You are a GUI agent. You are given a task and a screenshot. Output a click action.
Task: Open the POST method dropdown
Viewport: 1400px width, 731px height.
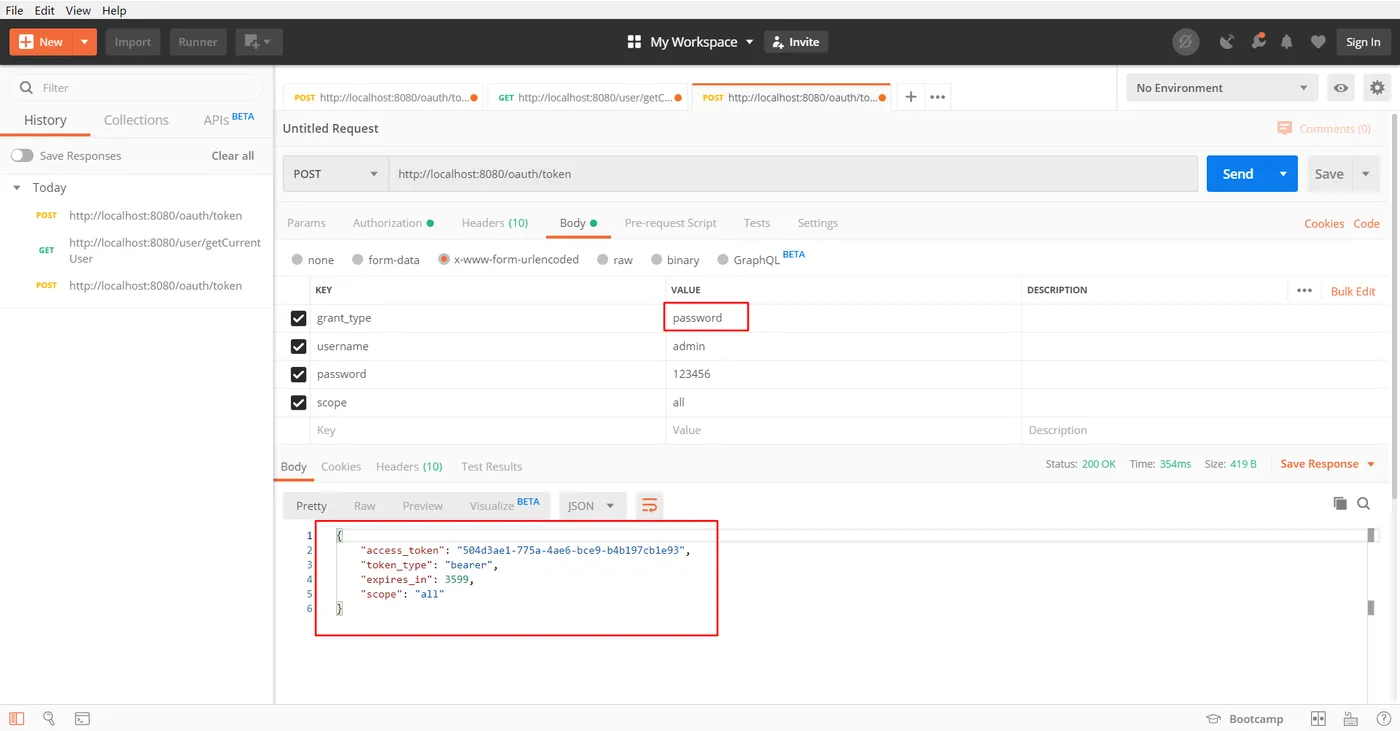(336, 173)
